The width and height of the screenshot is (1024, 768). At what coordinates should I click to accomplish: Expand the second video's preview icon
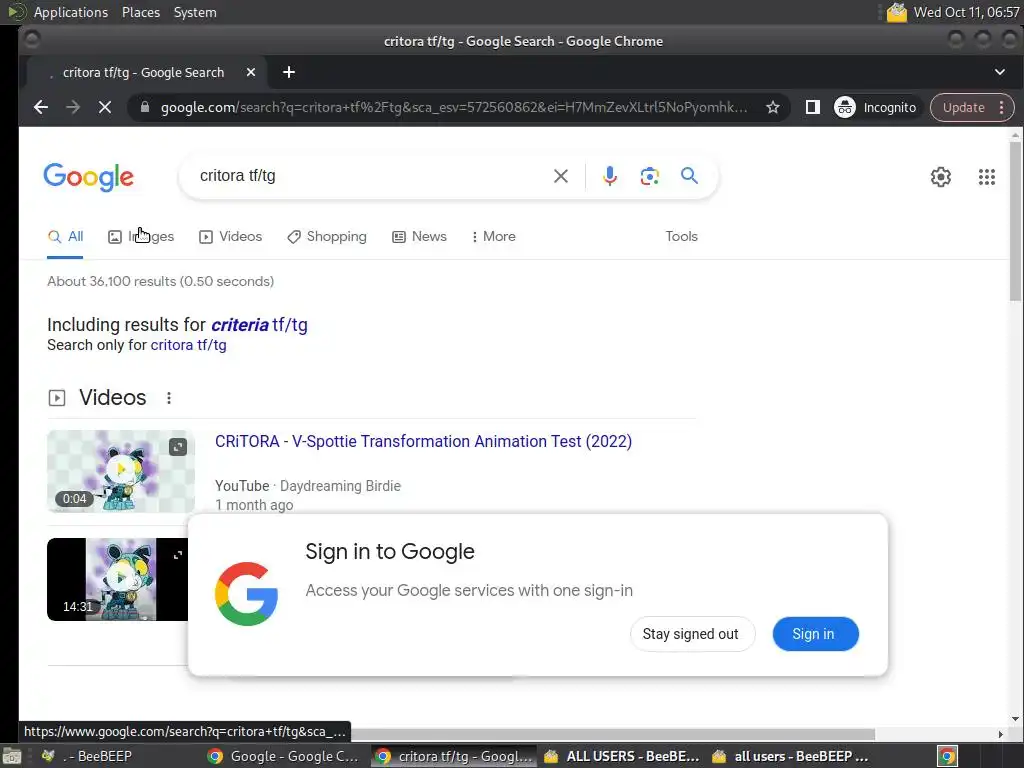point(178,555)
